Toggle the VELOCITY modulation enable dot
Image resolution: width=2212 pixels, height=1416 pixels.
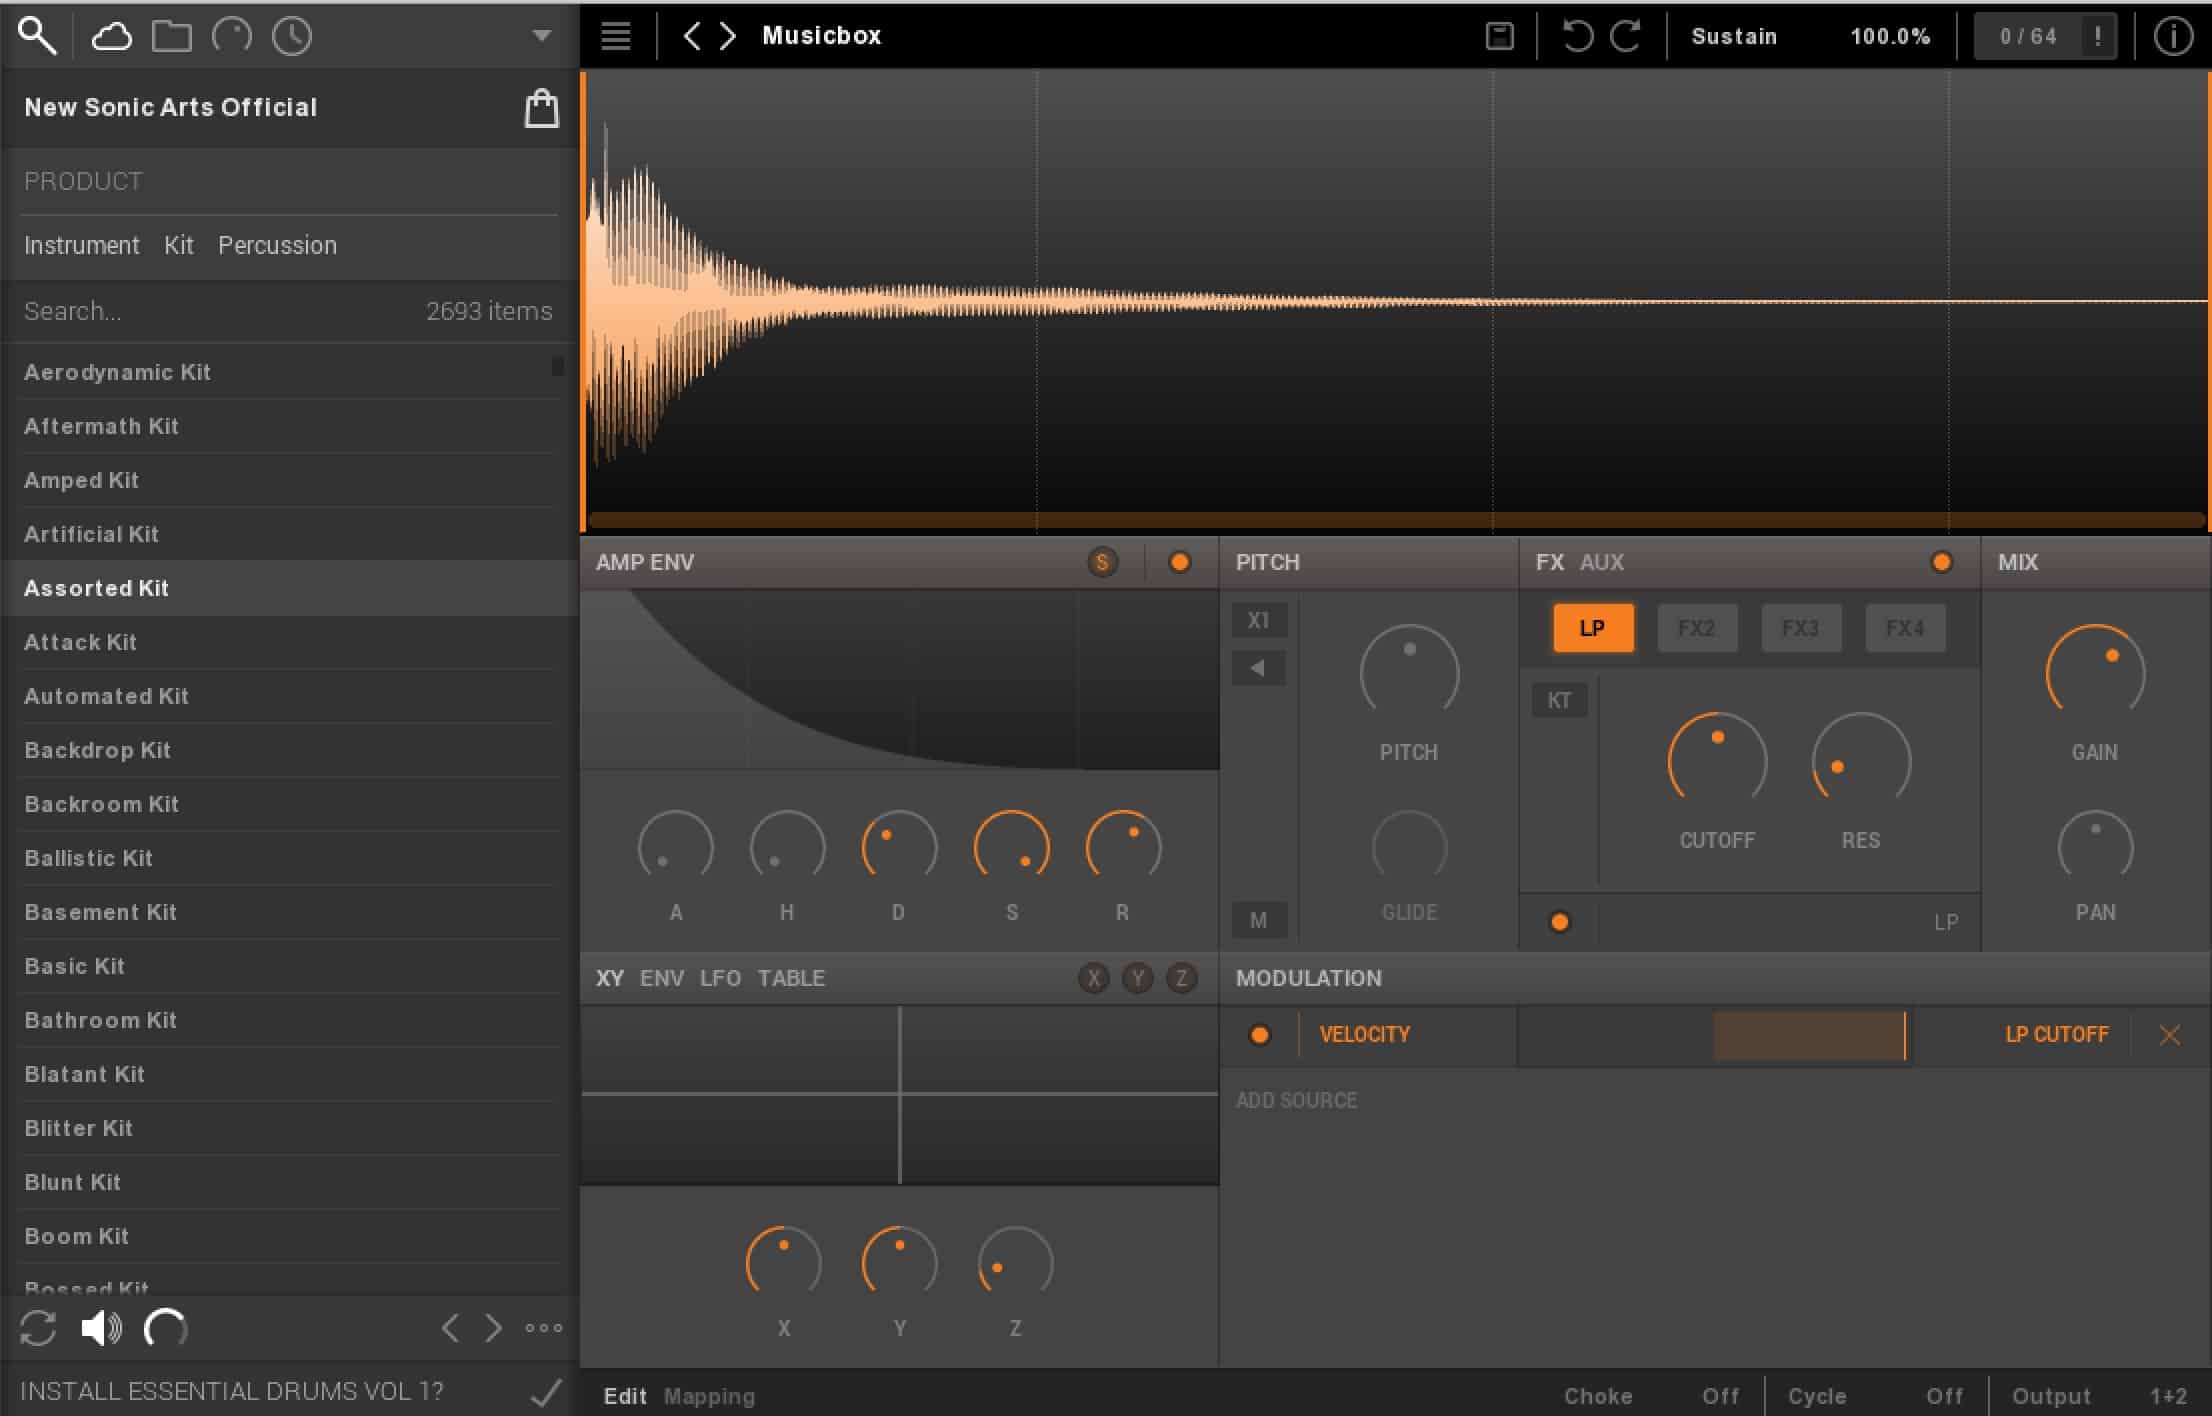click(x=1259, y=1035)
